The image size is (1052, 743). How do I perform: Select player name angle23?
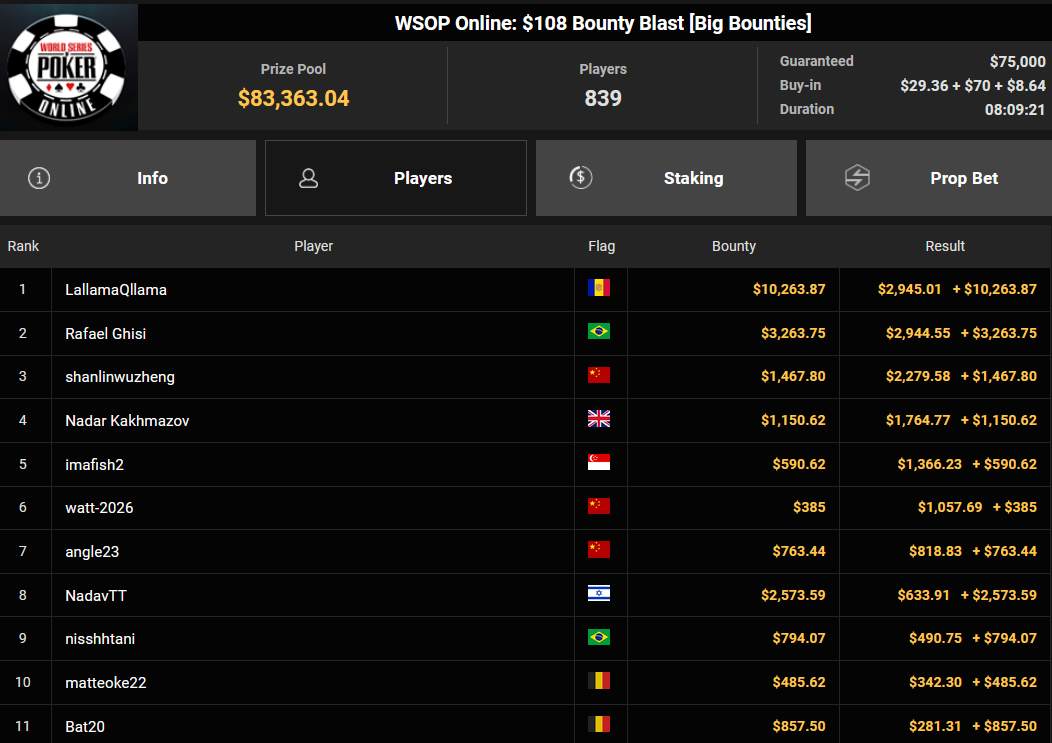coord(92,552)
